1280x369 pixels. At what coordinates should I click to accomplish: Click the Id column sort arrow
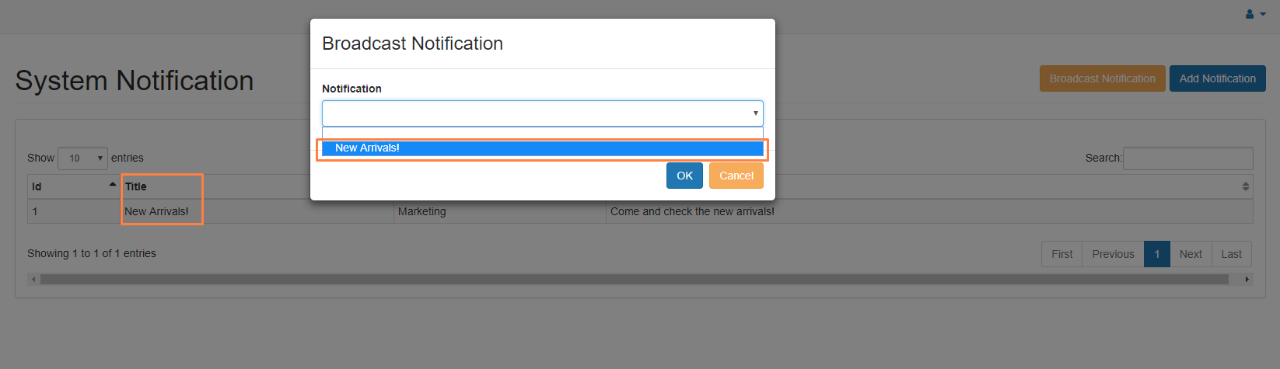(x=112, y=185)
